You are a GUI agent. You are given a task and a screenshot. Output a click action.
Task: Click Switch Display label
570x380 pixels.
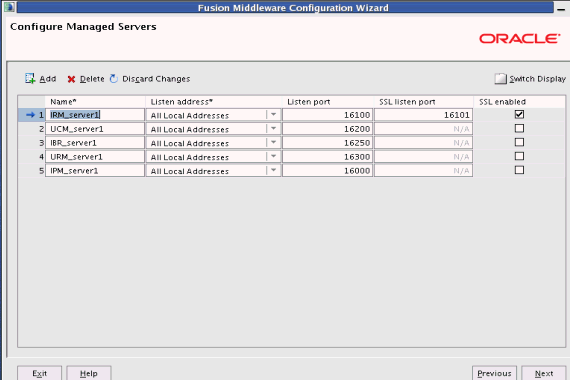tap(537, 79)
